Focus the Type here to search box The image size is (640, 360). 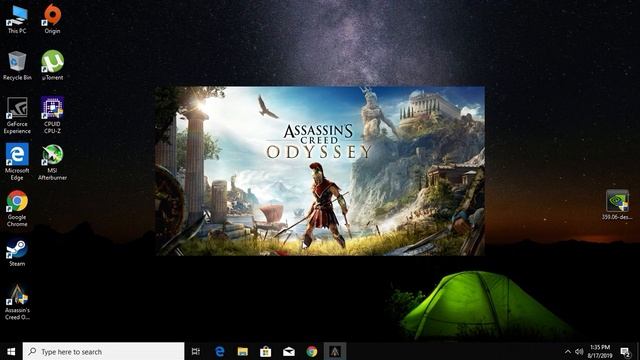click(x=103, y=351)
